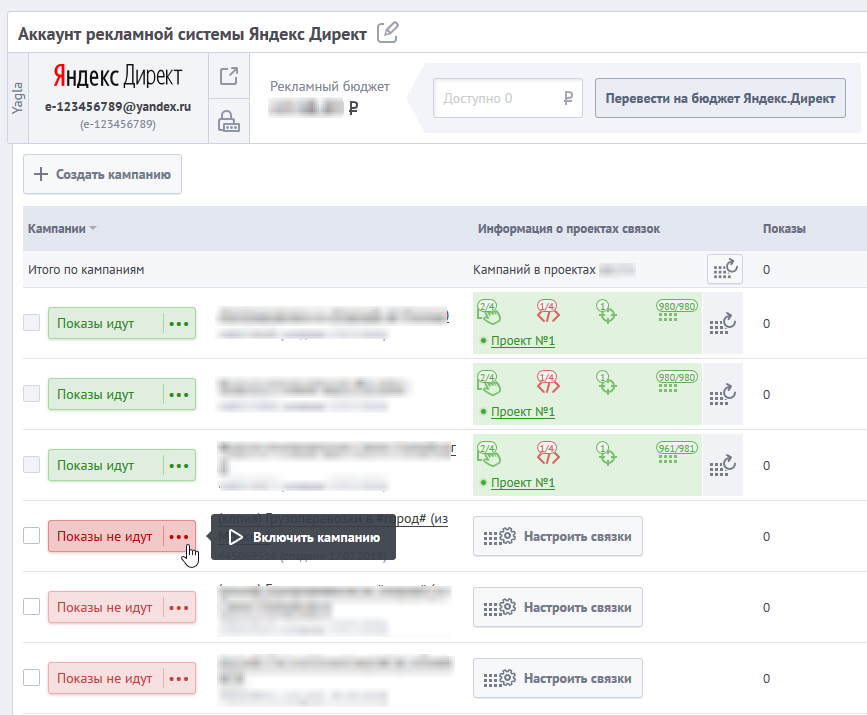Open three-dots menu of third Показы идут

(x=179, y=466)
